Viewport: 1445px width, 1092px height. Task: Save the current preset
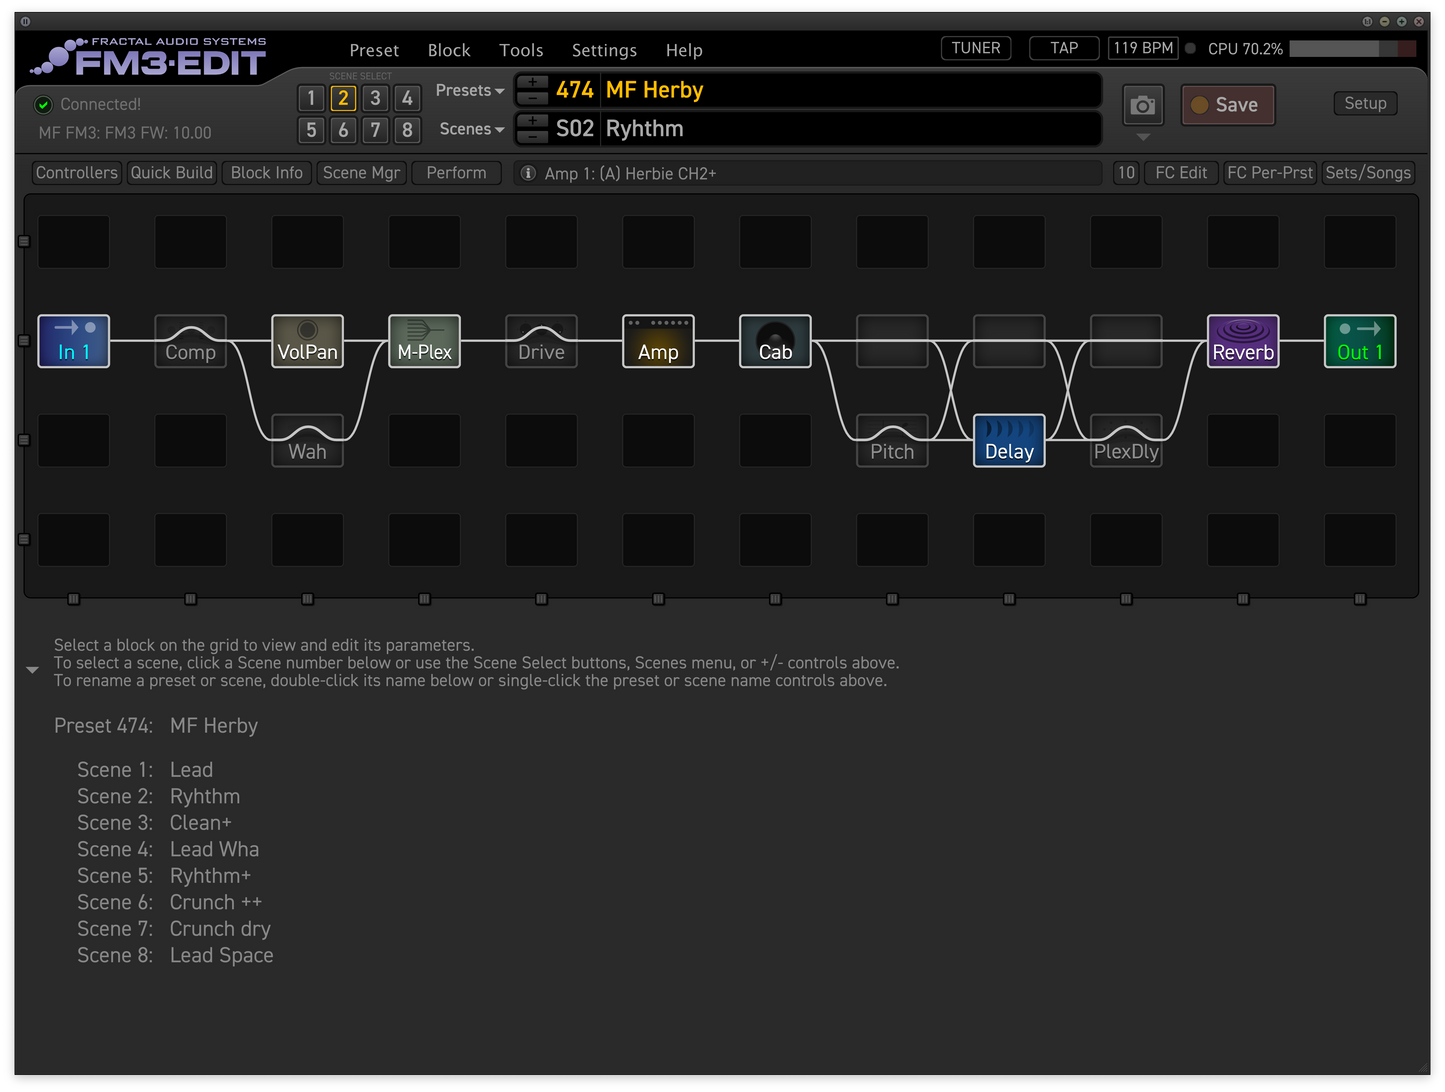coord(1228,104)
